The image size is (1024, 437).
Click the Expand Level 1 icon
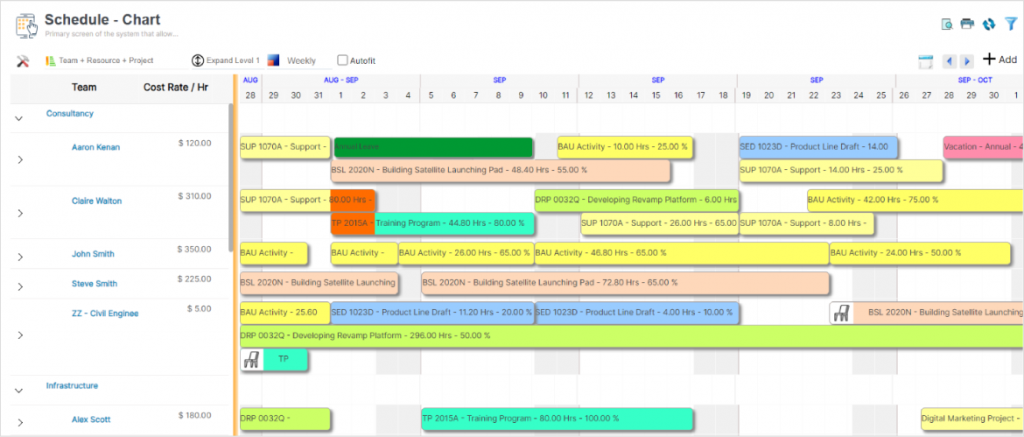tap(197, 61)
